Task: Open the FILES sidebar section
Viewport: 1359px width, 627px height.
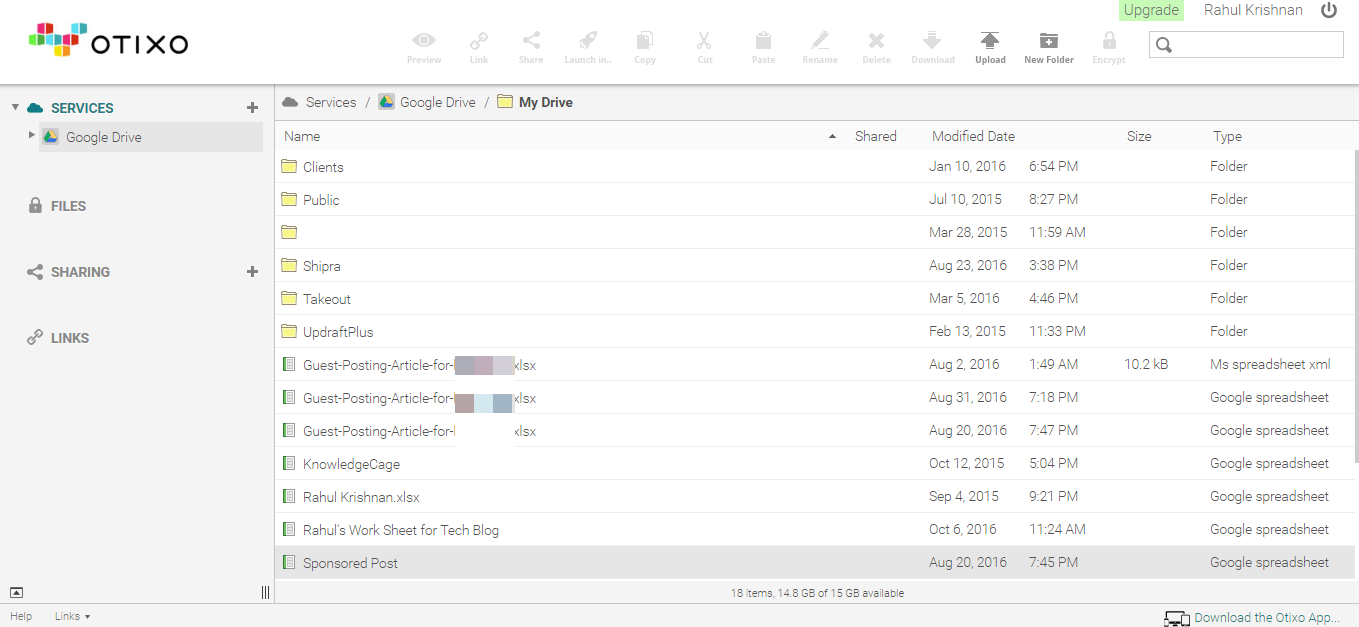Action: [x=69, y=206]
